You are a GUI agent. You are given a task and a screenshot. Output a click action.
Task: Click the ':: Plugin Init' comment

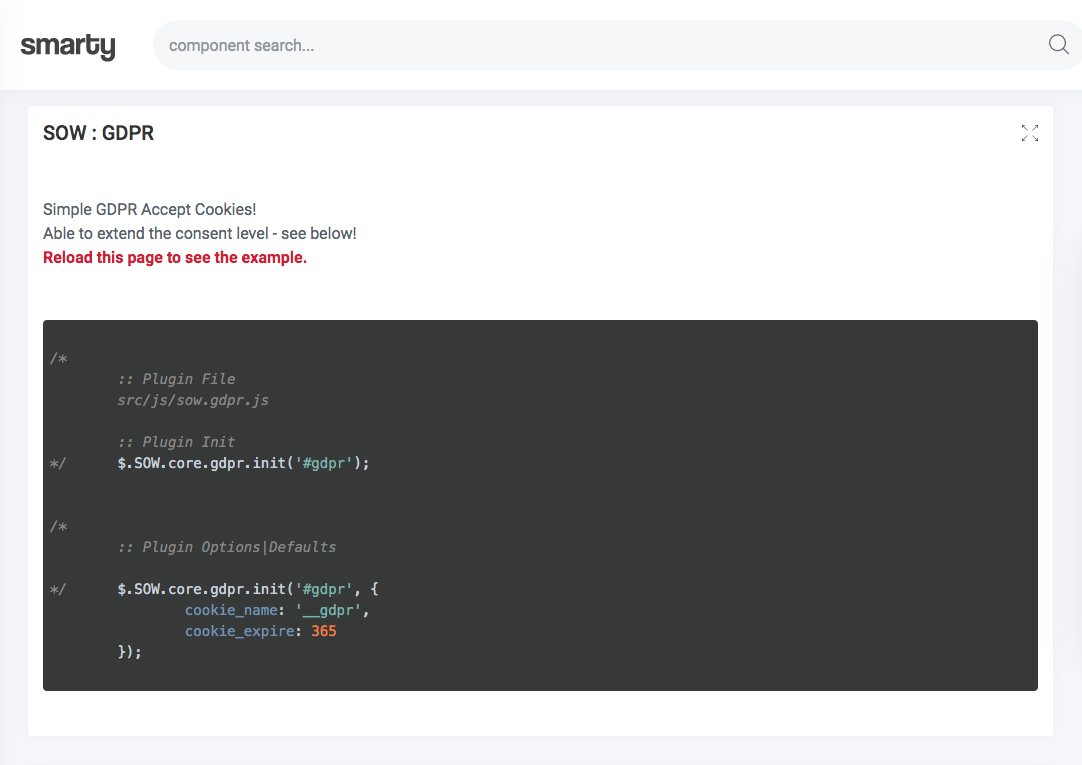click(x=176, y=442)
